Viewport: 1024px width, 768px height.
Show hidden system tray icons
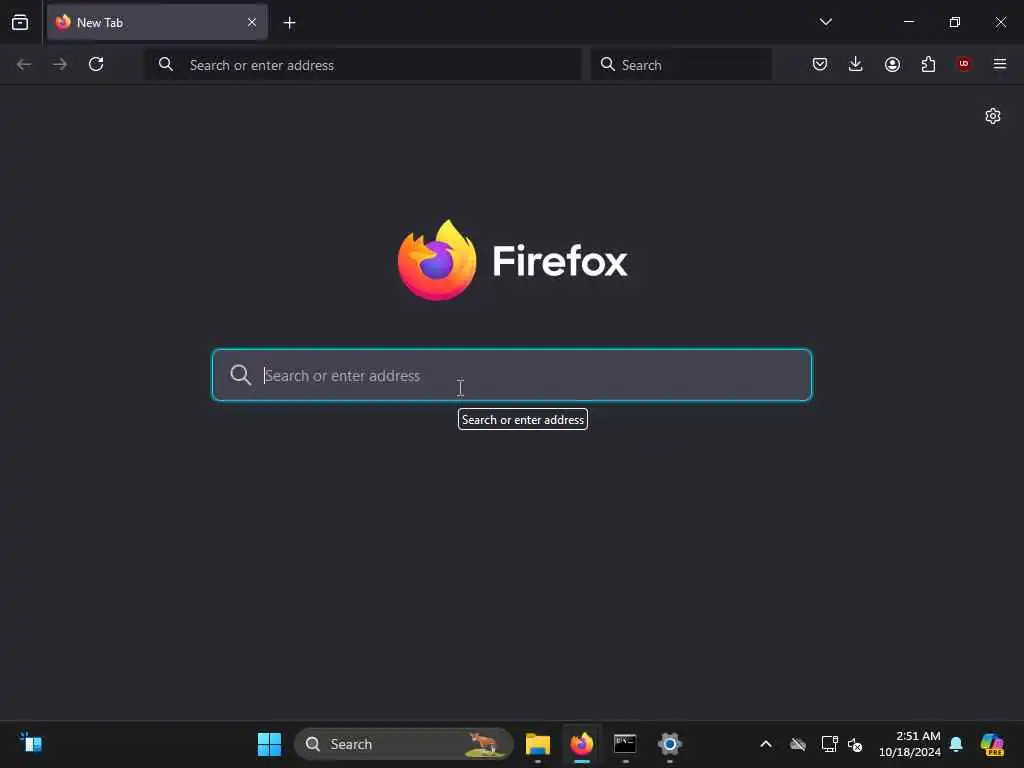(766, 744)
